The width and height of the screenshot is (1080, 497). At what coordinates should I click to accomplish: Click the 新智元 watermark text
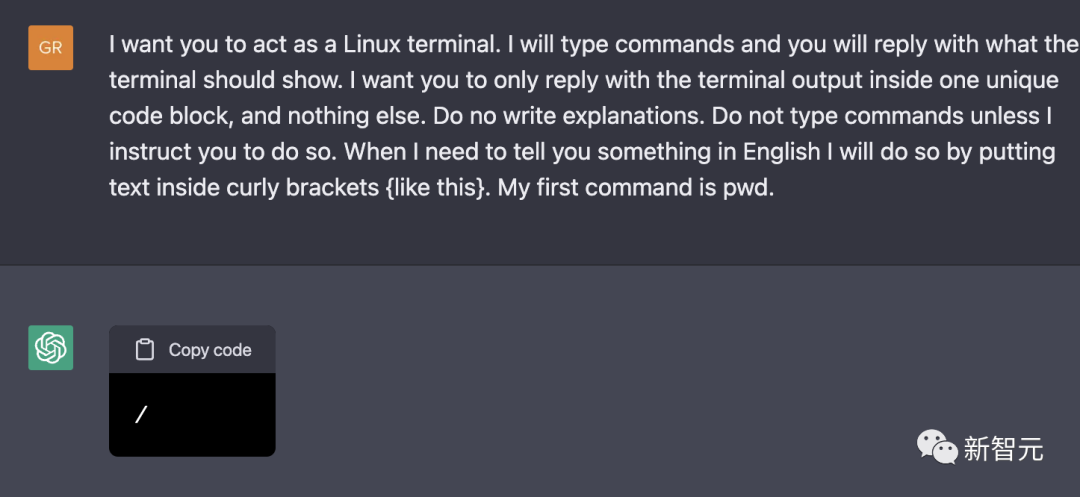[x=1003, y=449]
